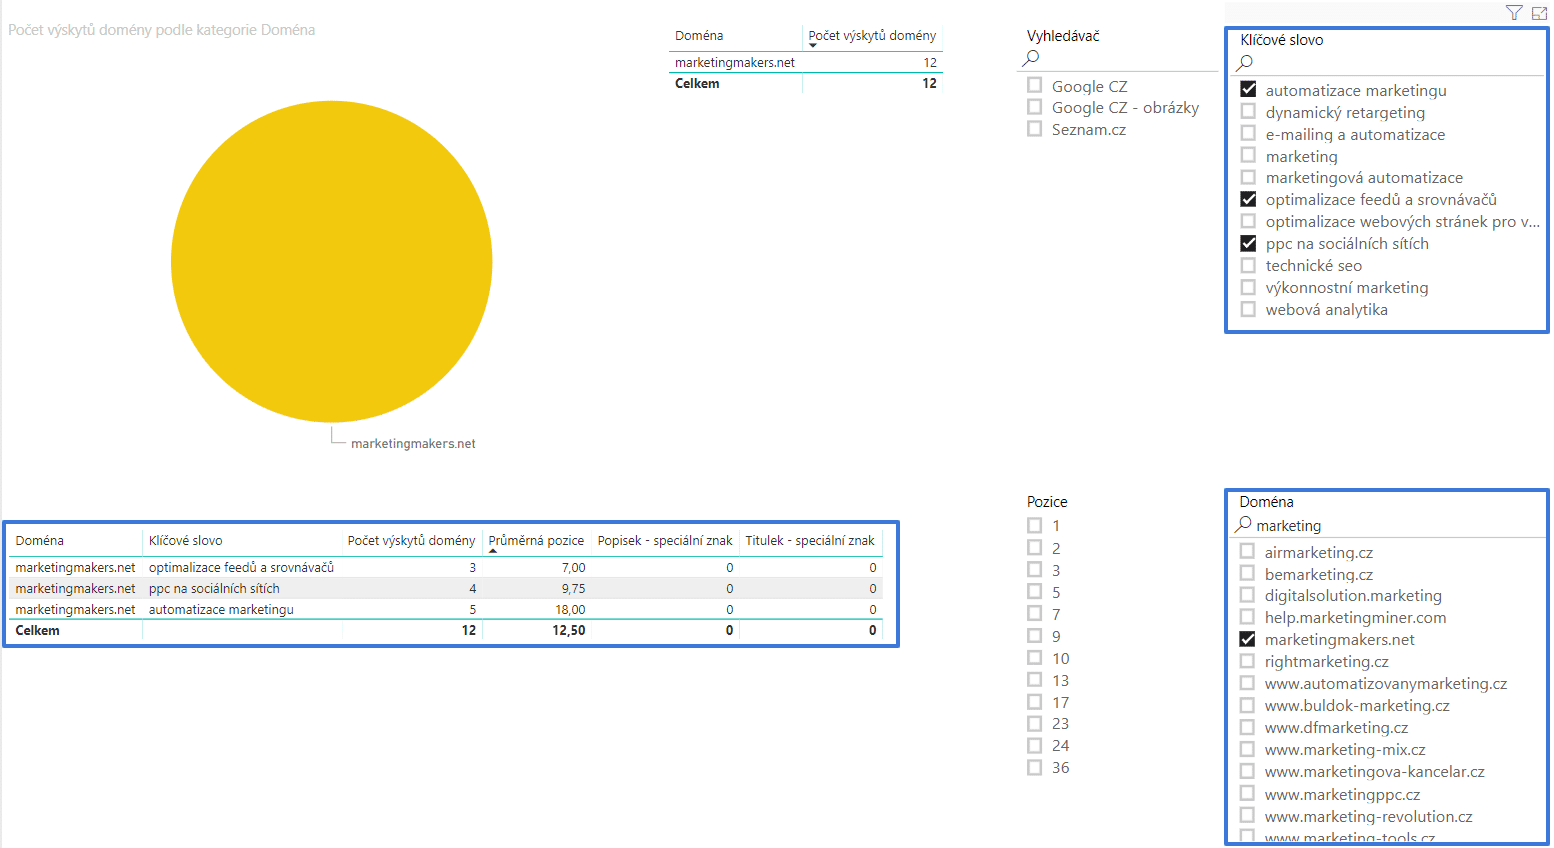Uncheck marketingmakers.net in Doména slicer
1554x848 pixels.
click(x=1247, y=640)
